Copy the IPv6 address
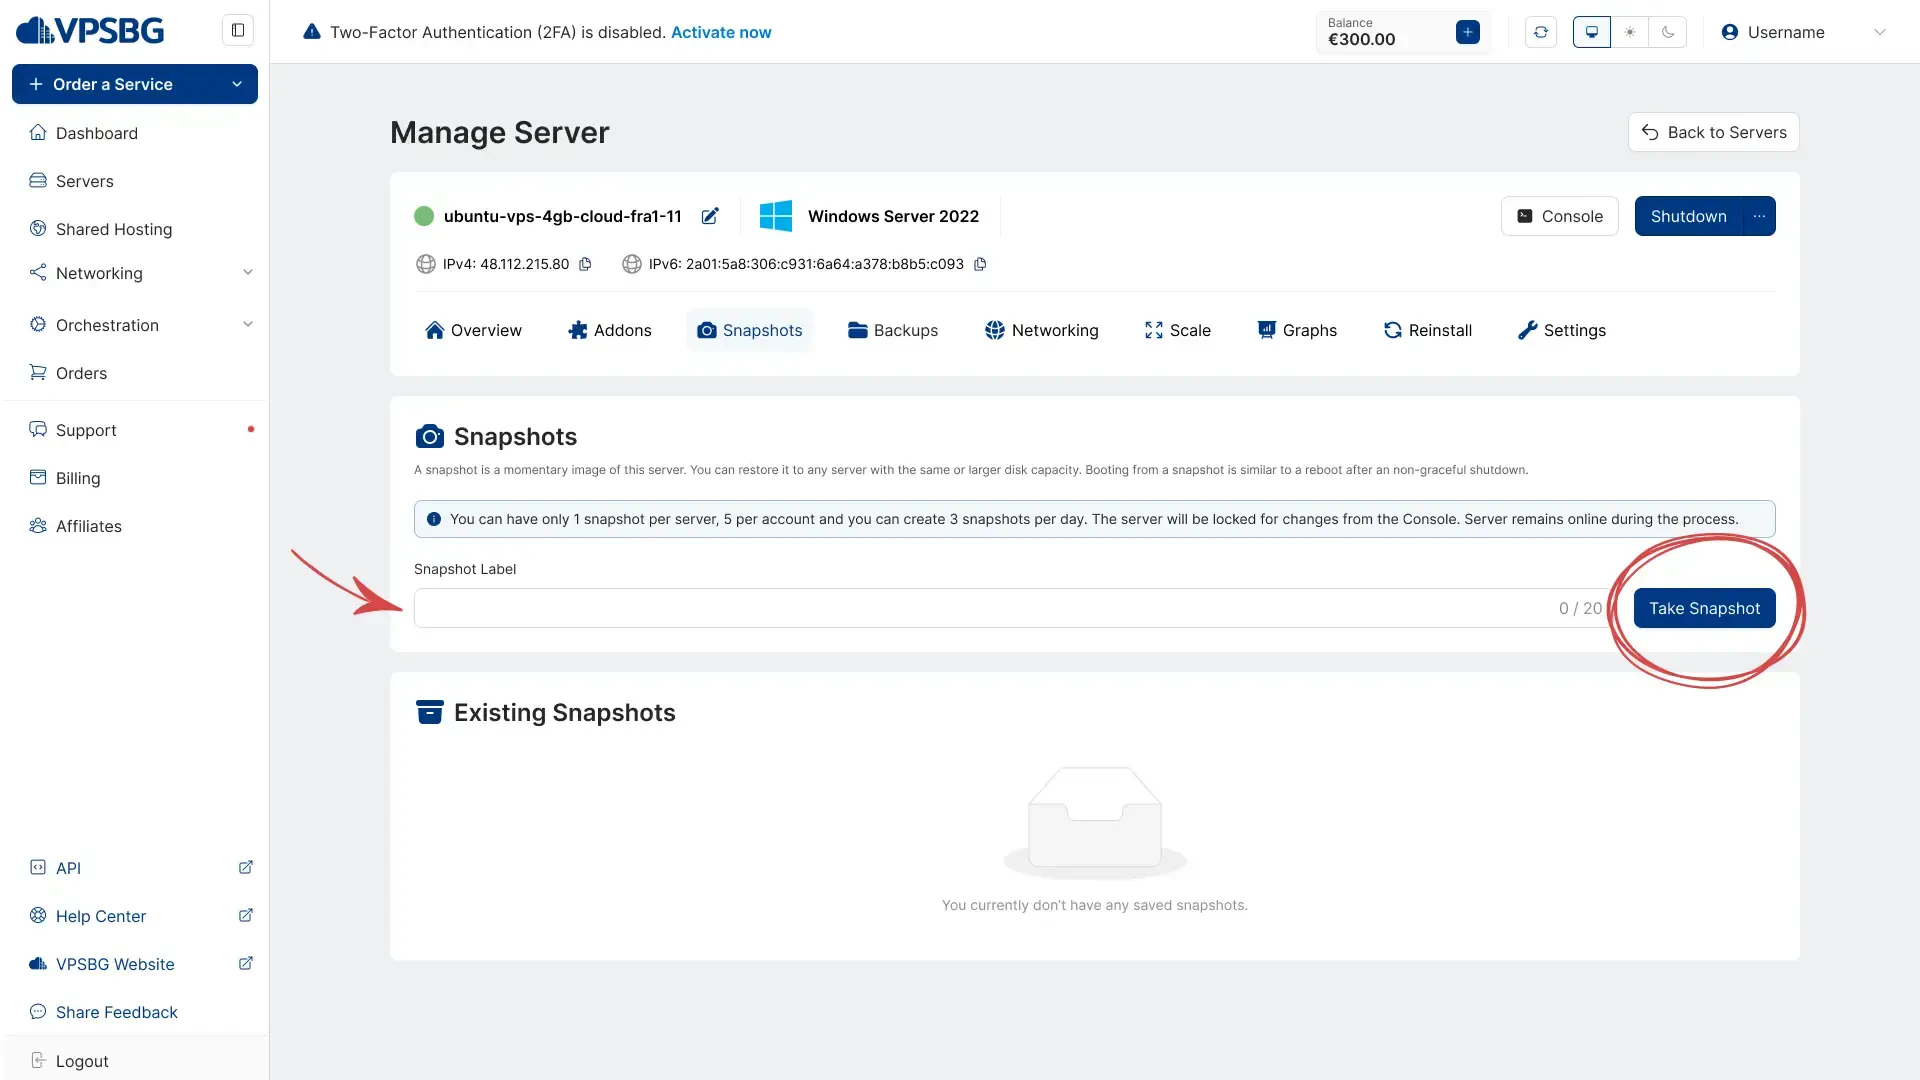The height and width of the screenshot is (1080, 1920). tap(980, 264)
